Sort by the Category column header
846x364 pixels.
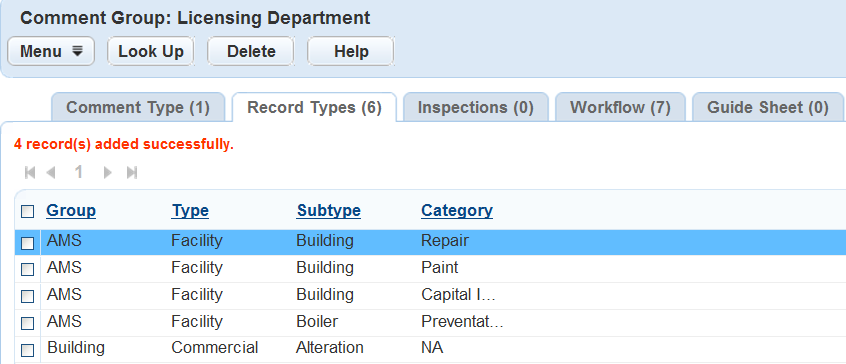456,210
